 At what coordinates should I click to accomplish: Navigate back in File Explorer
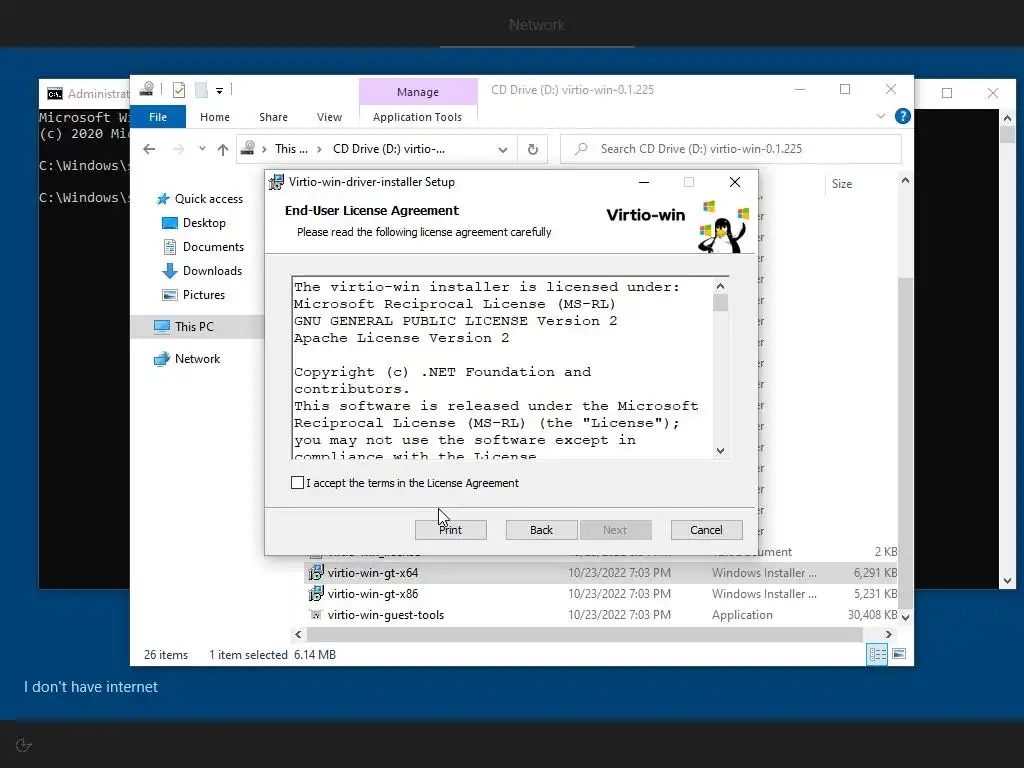[x=149, y=149]
